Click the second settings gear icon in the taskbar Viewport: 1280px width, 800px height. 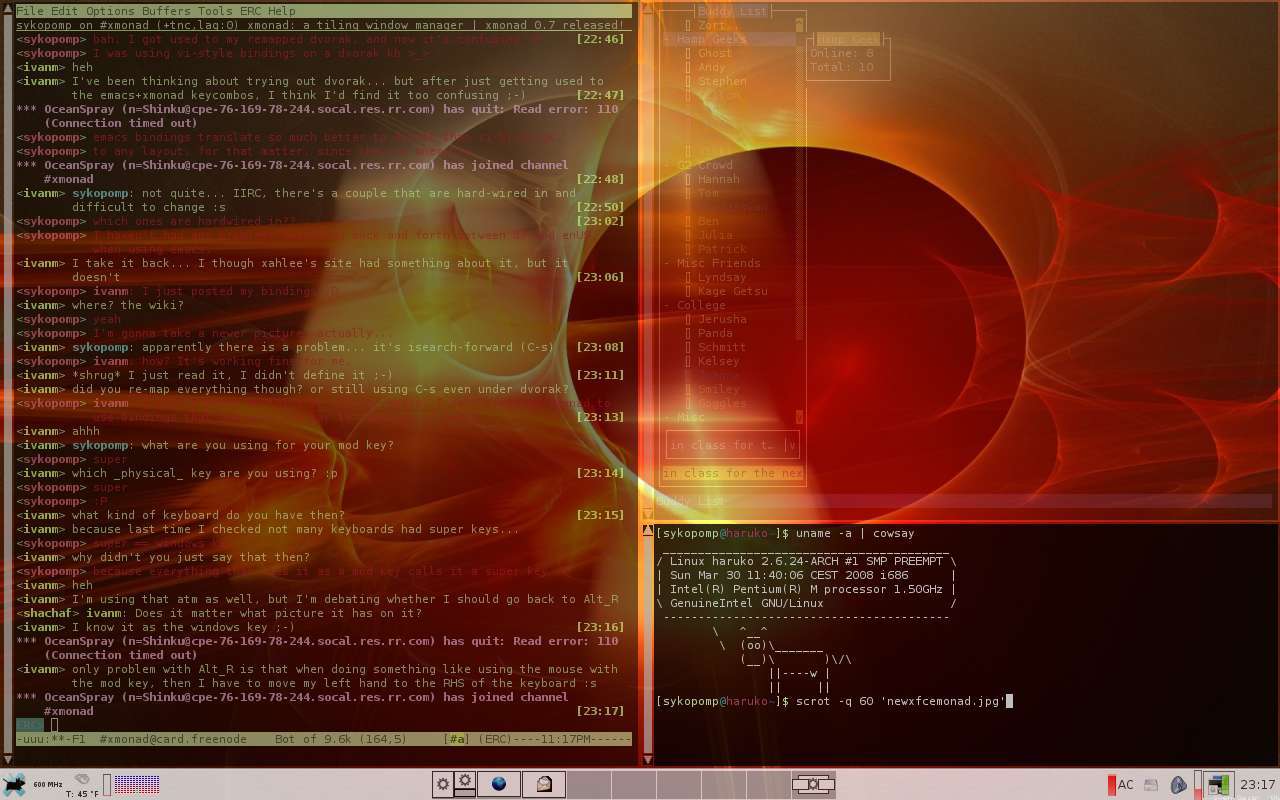[x=465, y=781]
